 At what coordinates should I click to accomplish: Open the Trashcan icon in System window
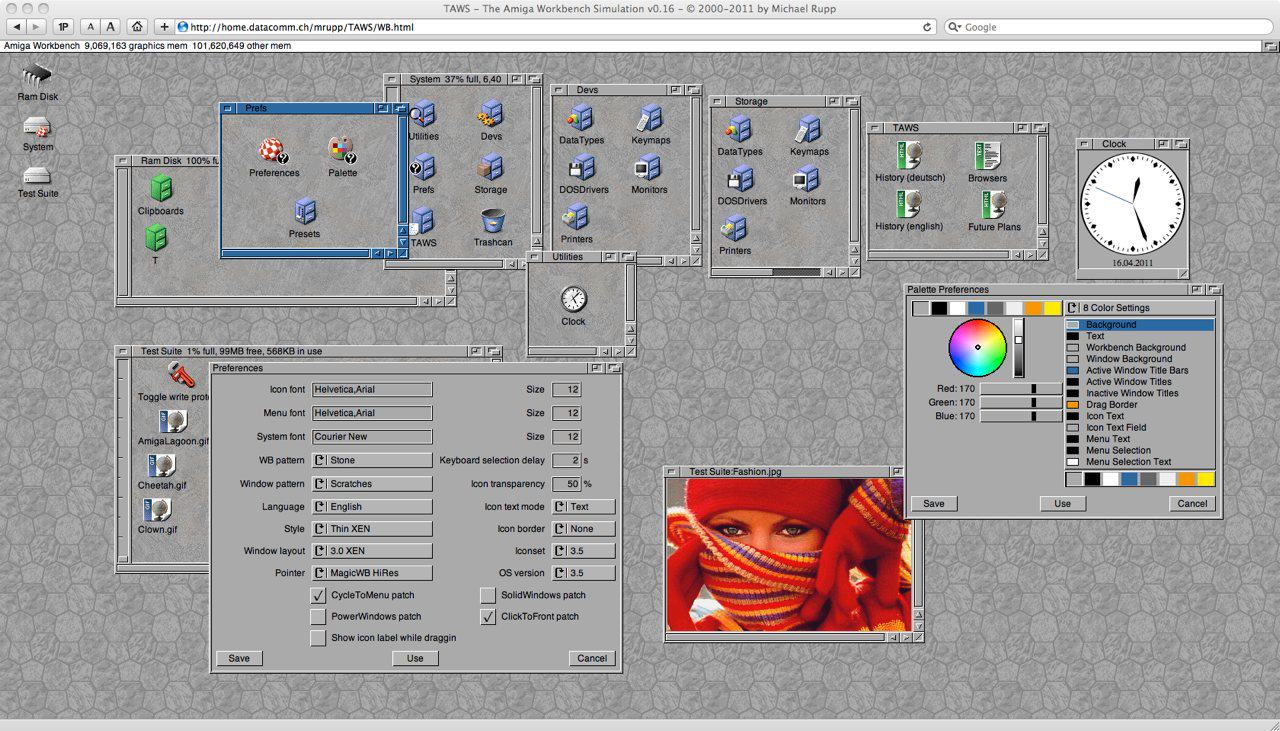[492, 222]
